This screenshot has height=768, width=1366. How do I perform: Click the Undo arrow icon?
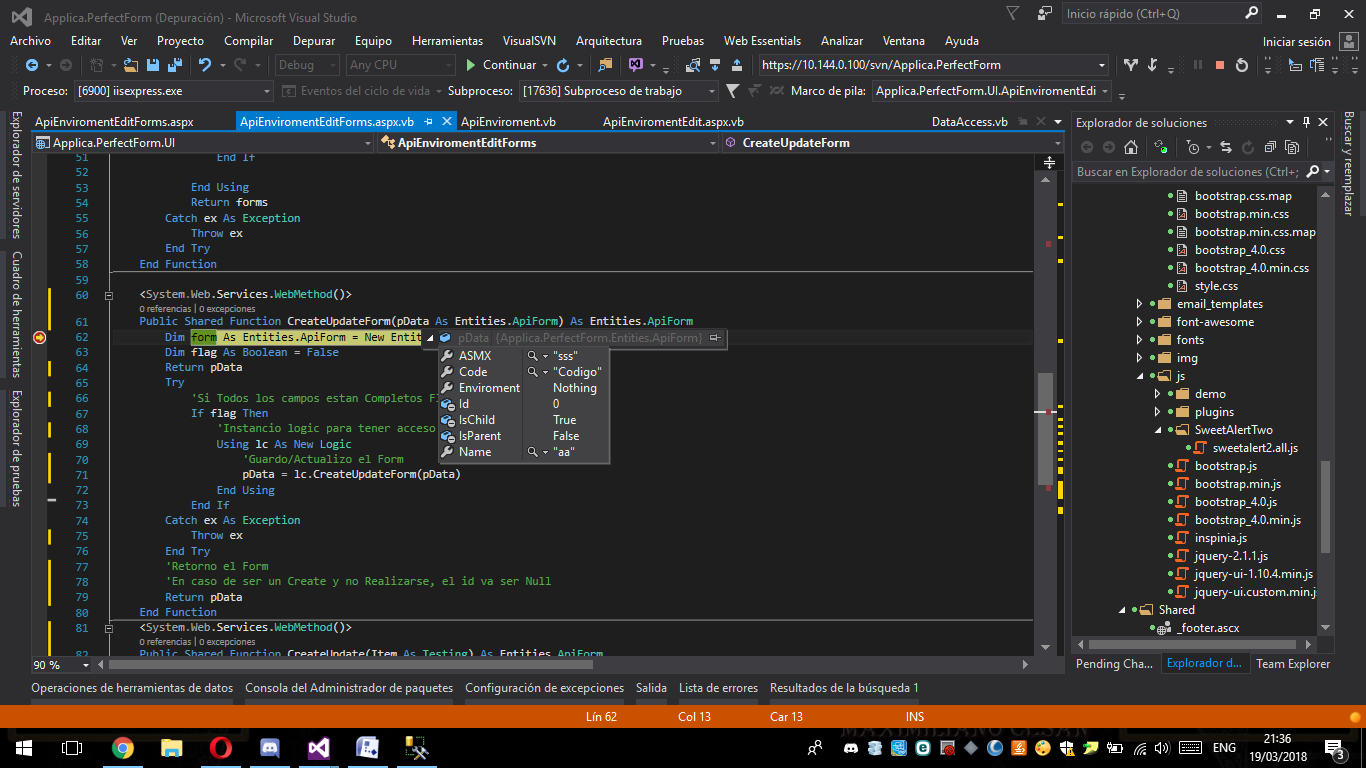[x=205, y=65]
